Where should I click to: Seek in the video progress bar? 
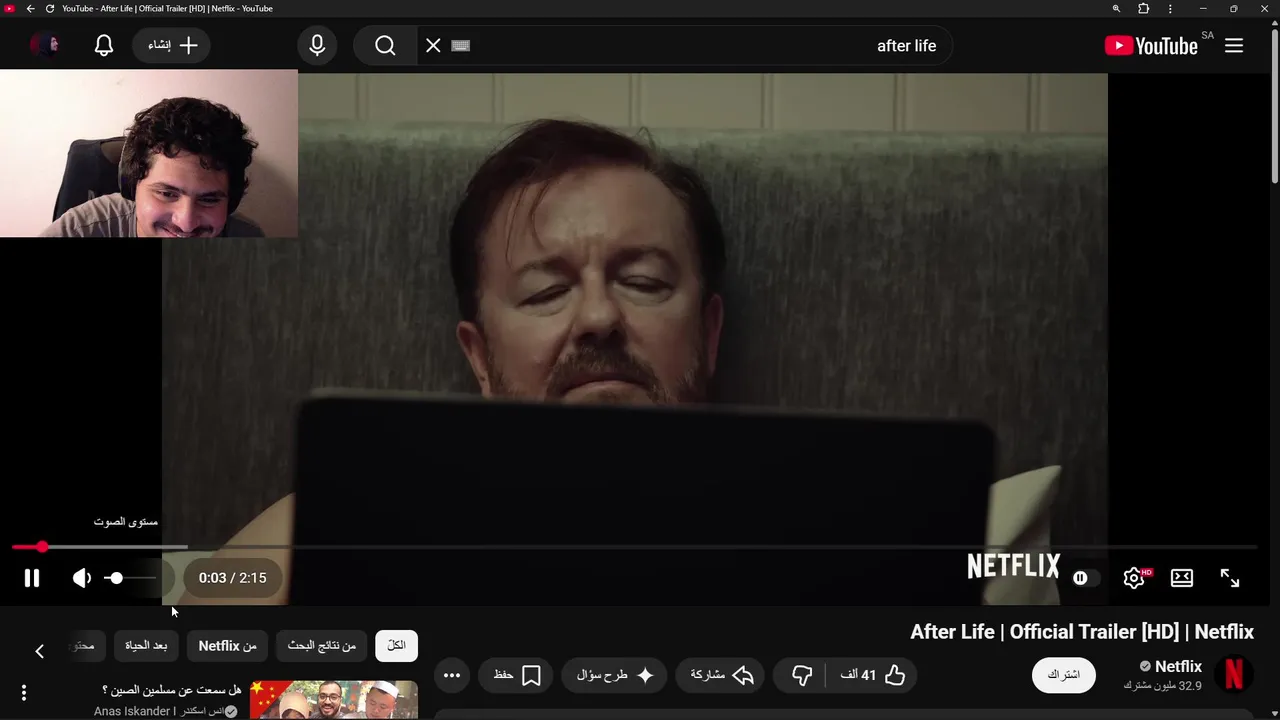tap(635, 547)
